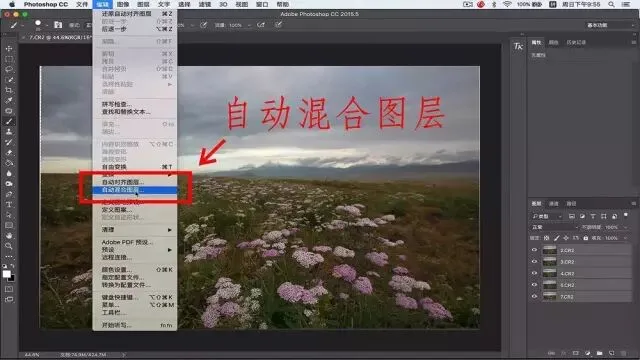The image size is (640, 360).
Task: Toggle lock all padlock icon
Action: tap(585, 238)
